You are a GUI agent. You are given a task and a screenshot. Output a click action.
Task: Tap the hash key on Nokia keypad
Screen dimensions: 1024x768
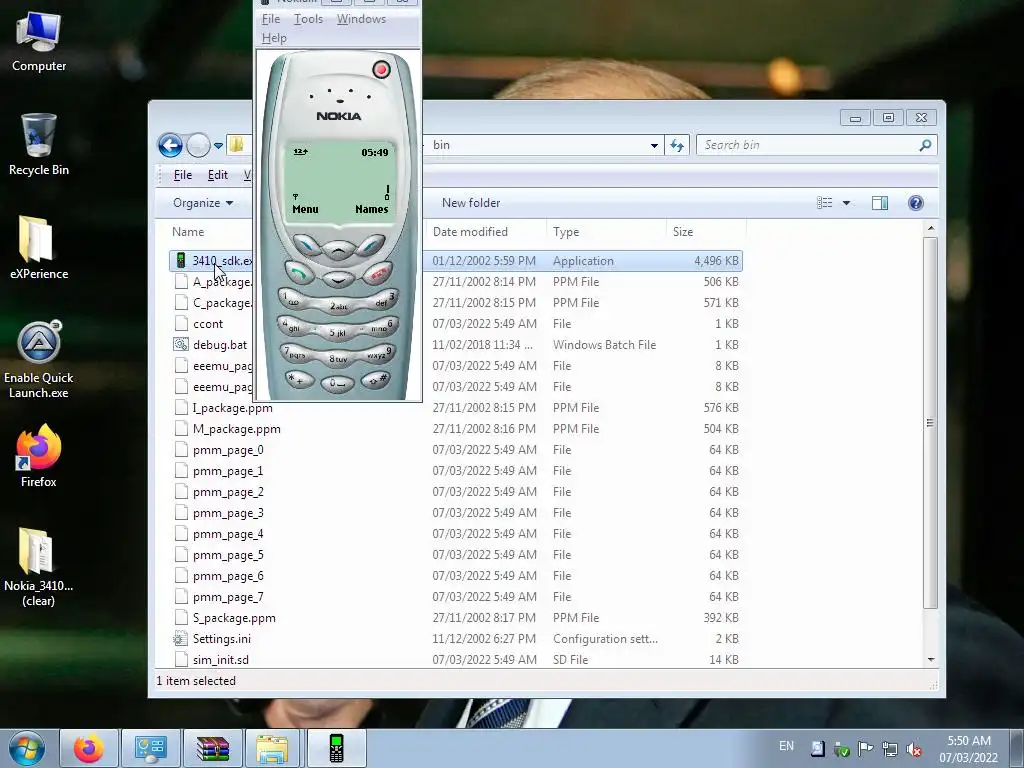[x=377, y=379]
